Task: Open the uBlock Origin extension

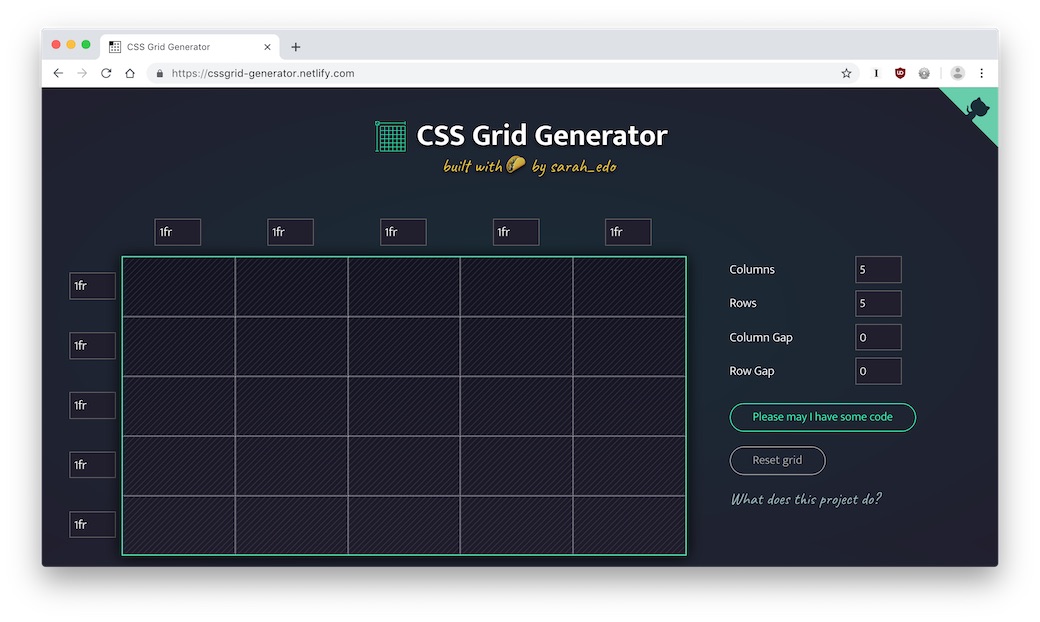Action: point(900,73)
